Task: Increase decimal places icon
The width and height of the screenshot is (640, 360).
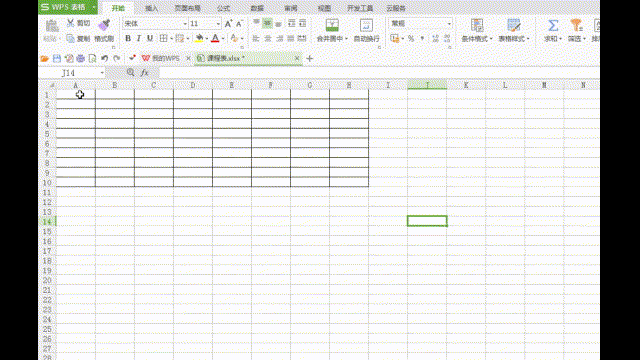Action: click(x=436, y=38)
